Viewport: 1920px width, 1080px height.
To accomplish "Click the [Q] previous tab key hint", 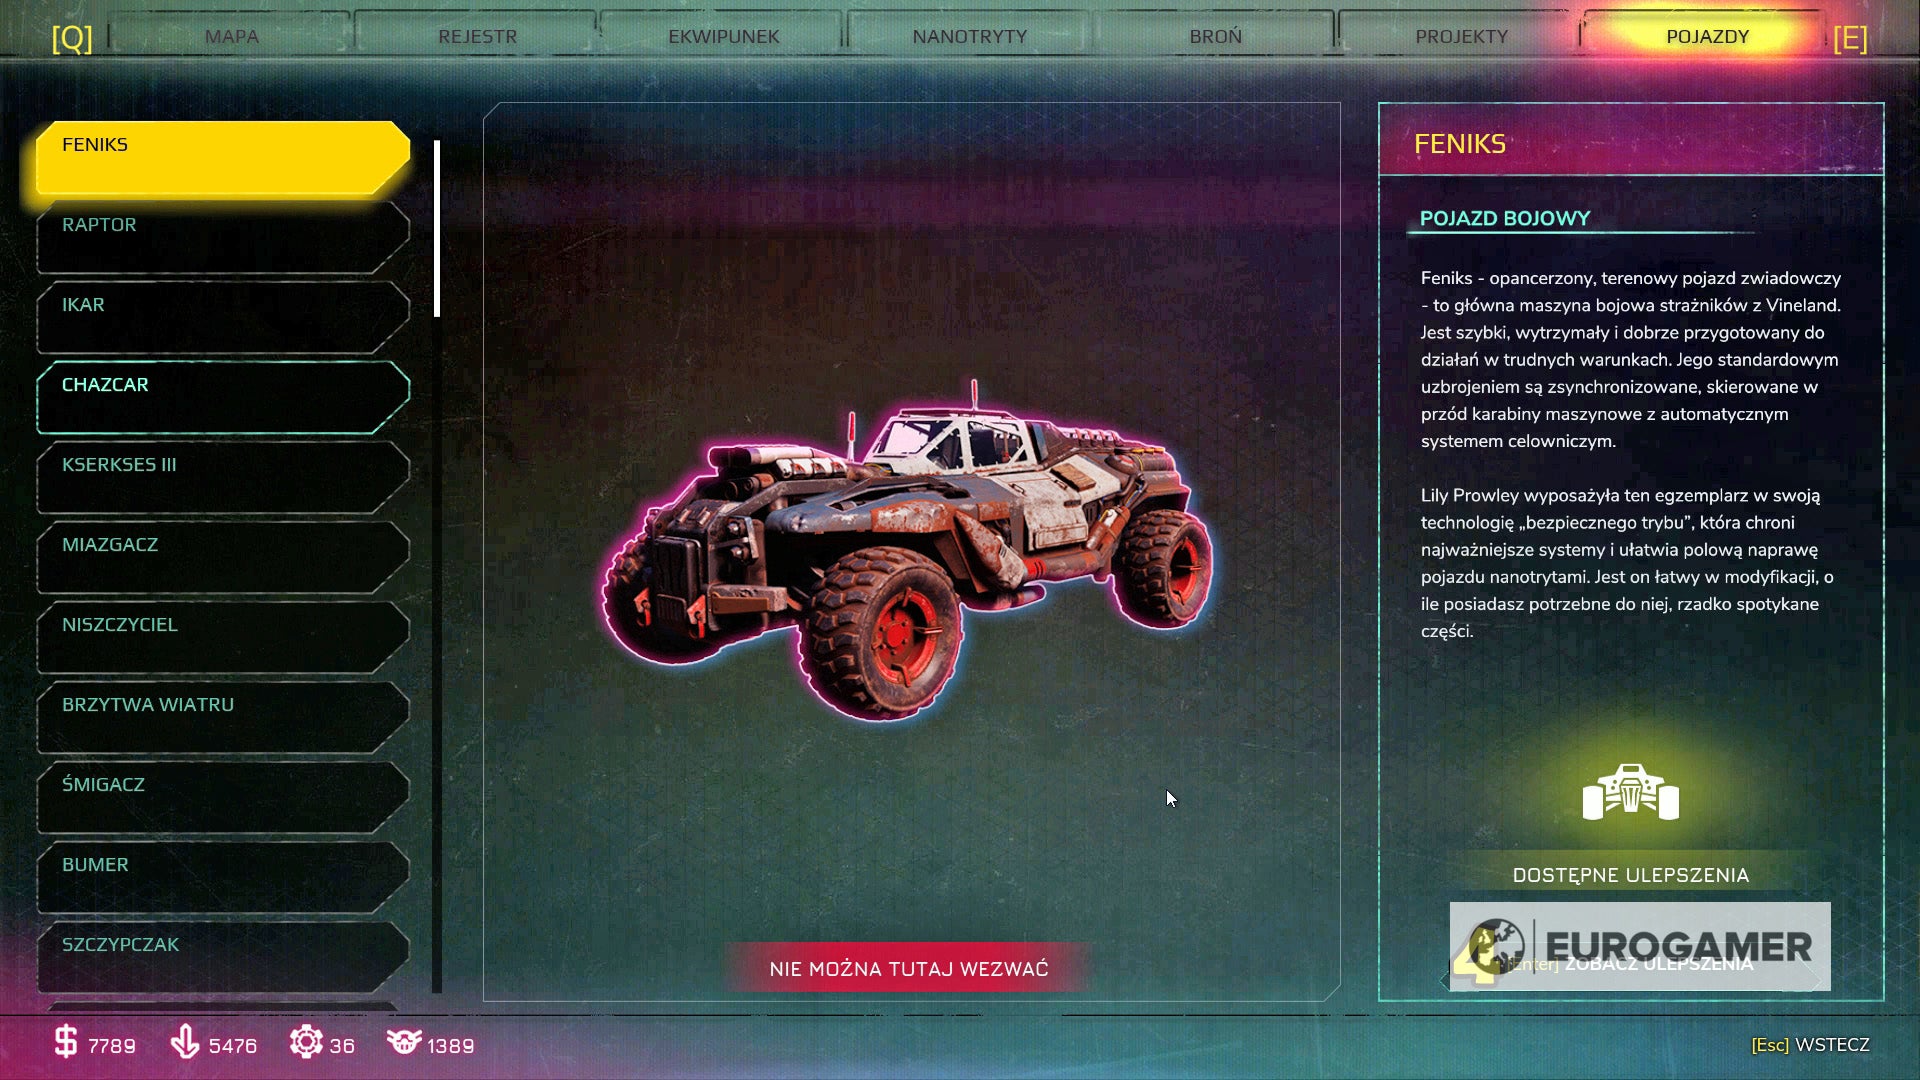I will [72, 38].
